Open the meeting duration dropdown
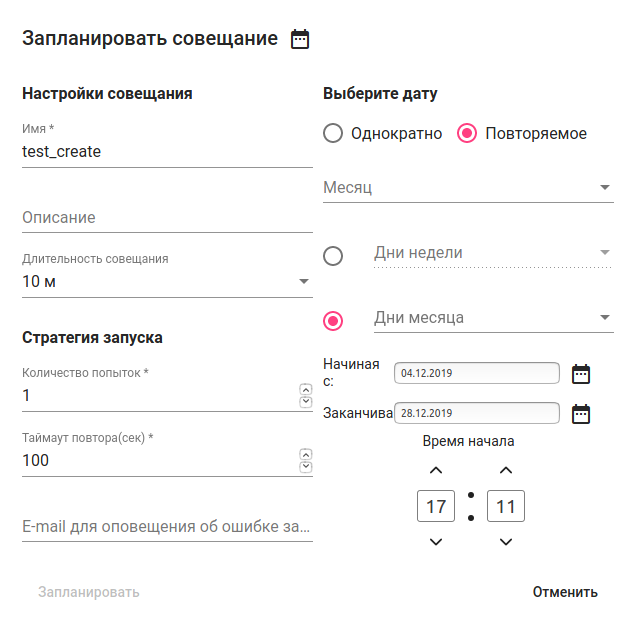 [x=167, y=282]
